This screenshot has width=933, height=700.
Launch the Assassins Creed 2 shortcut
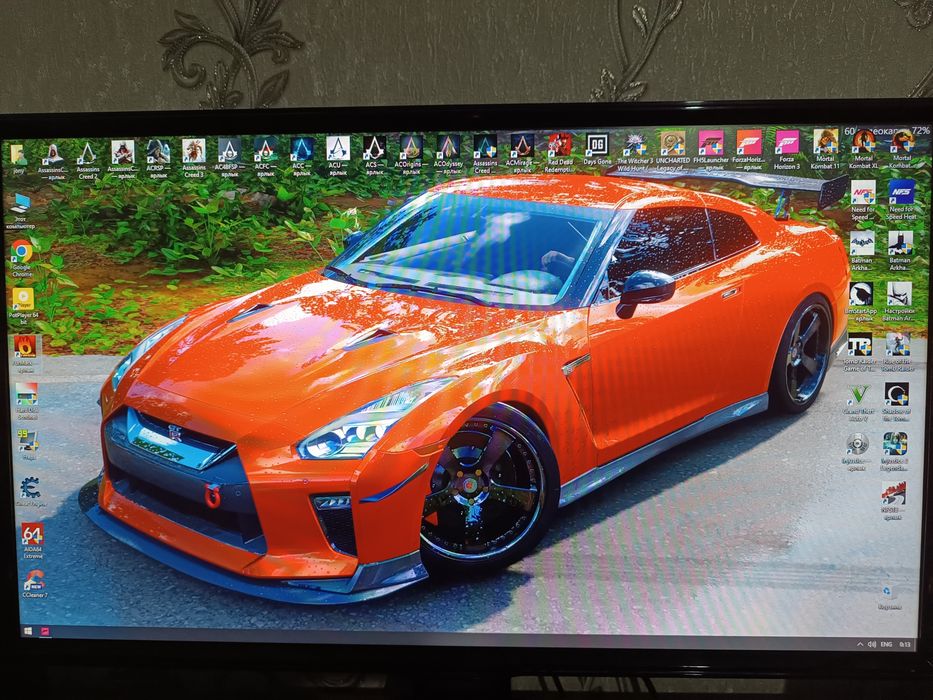(x=87, y=160)
